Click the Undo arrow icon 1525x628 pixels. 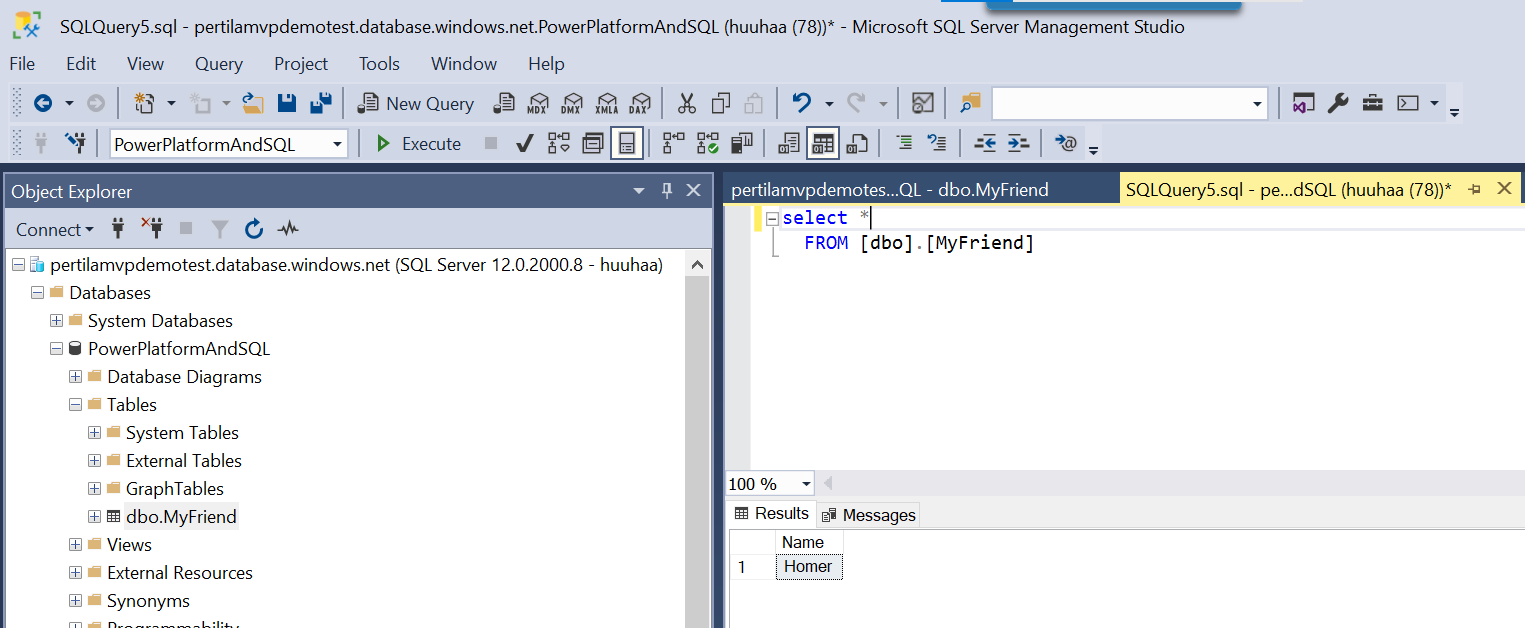click(x=801, y=103)
